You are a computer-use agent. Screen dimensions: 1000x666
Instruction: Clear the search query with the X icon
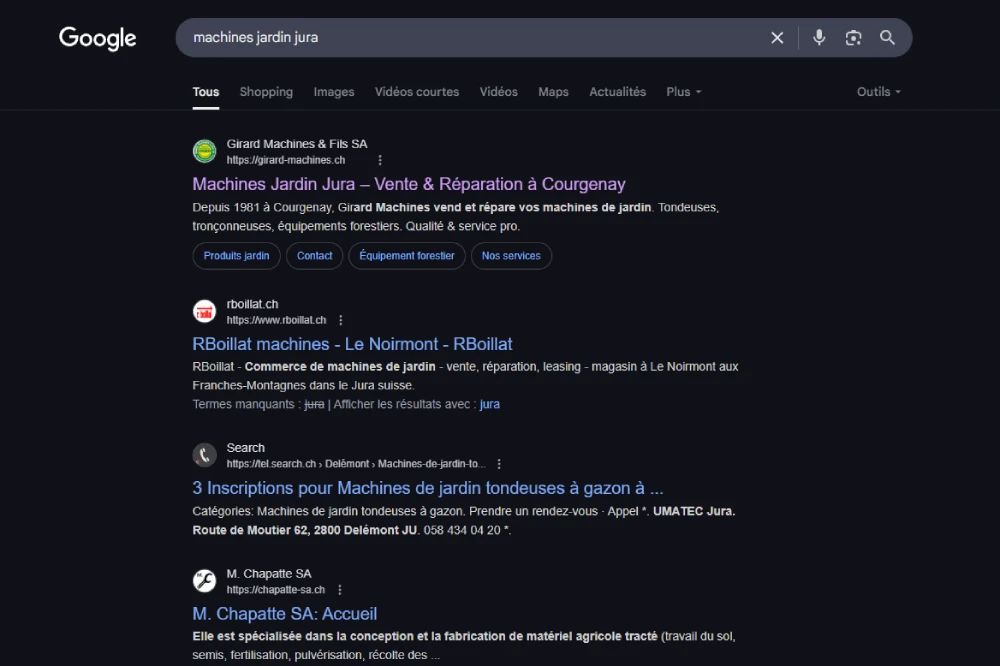pos(777,38)
